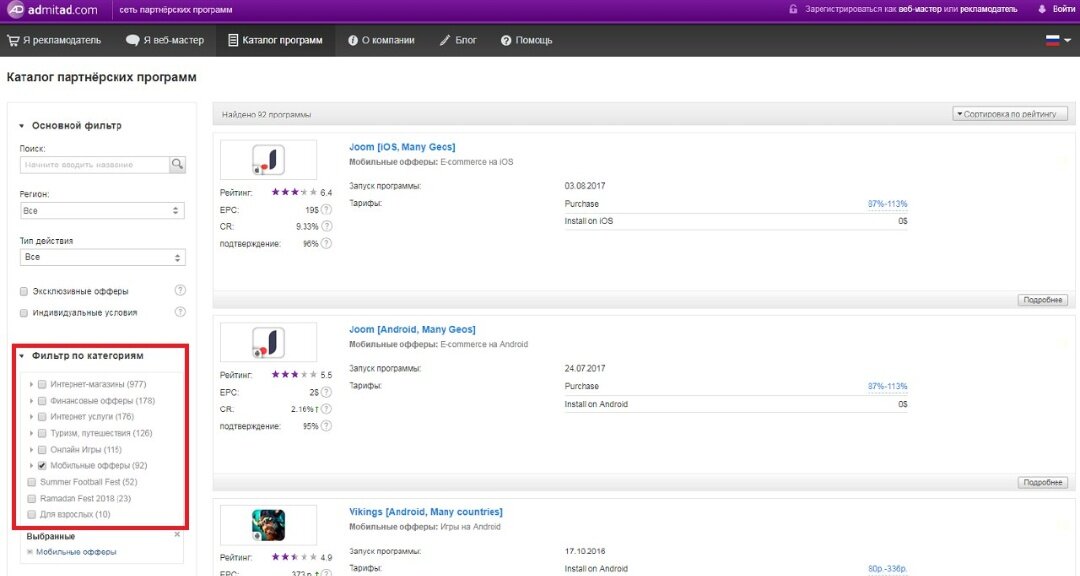This screenshot has height=576, width=1080.
Task: Collapse the Основной фильтр section
Action: [x=21, y=126]
